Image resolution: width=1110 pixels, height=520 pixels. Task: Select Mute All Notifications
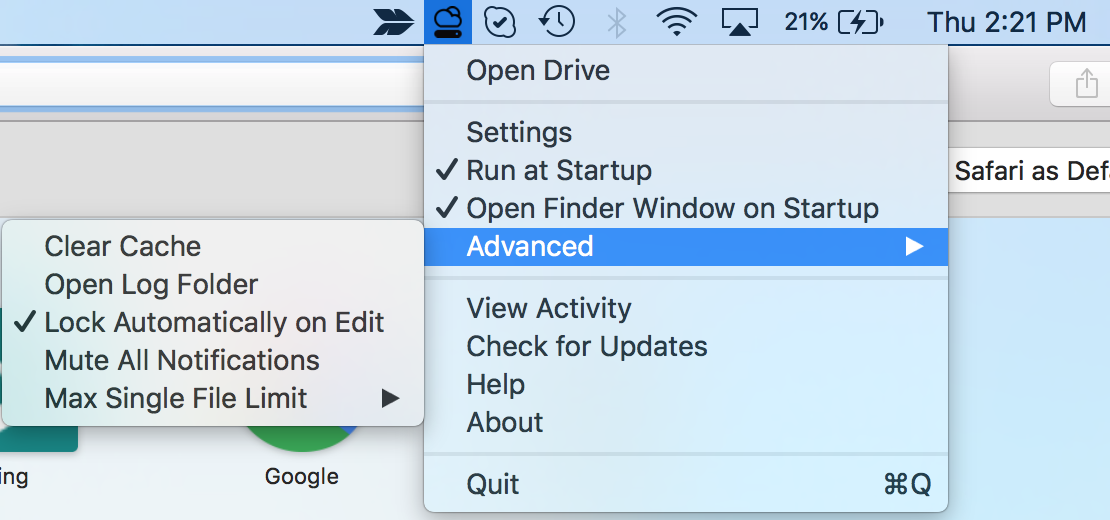coord(182,360)
